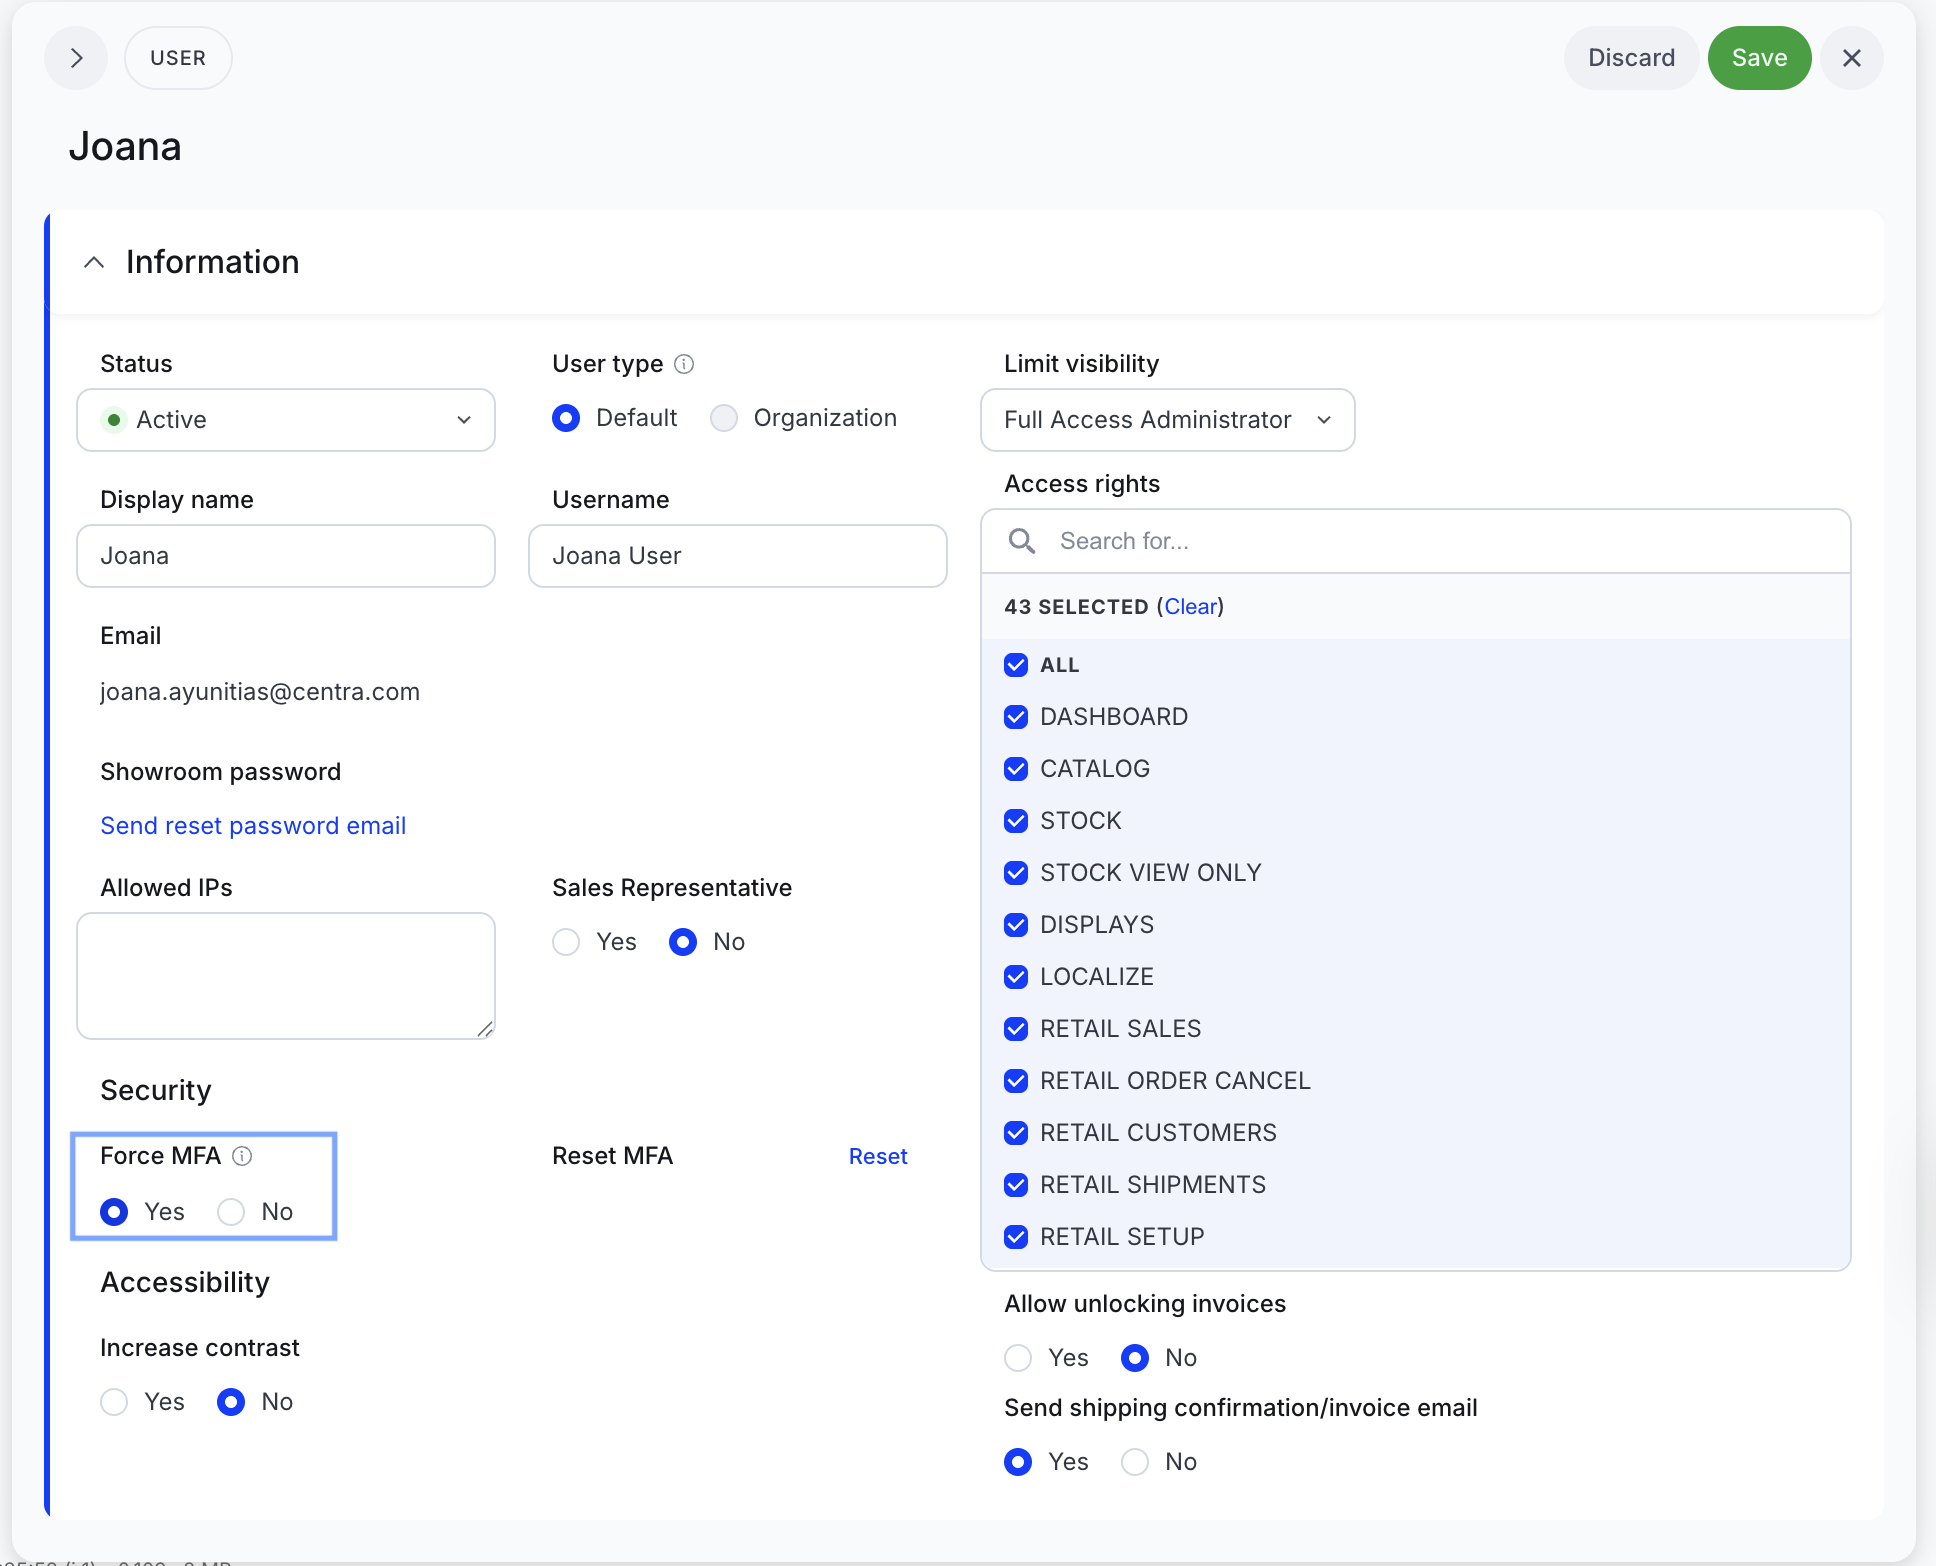Set Sales Representative to Yes
Viewport: 1936px width, 1566px height.
click(x=566, y=942)
